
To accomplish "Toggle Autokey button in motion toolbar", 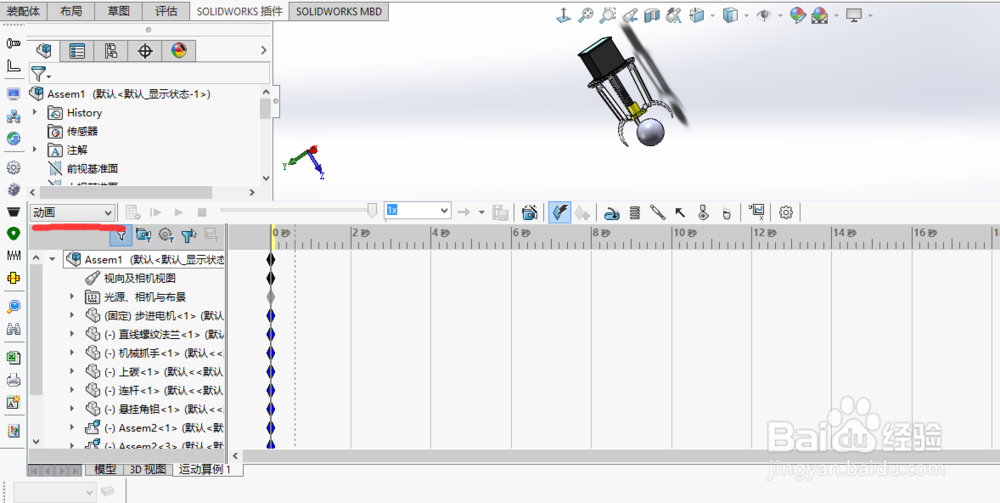I will click(559, 212).
